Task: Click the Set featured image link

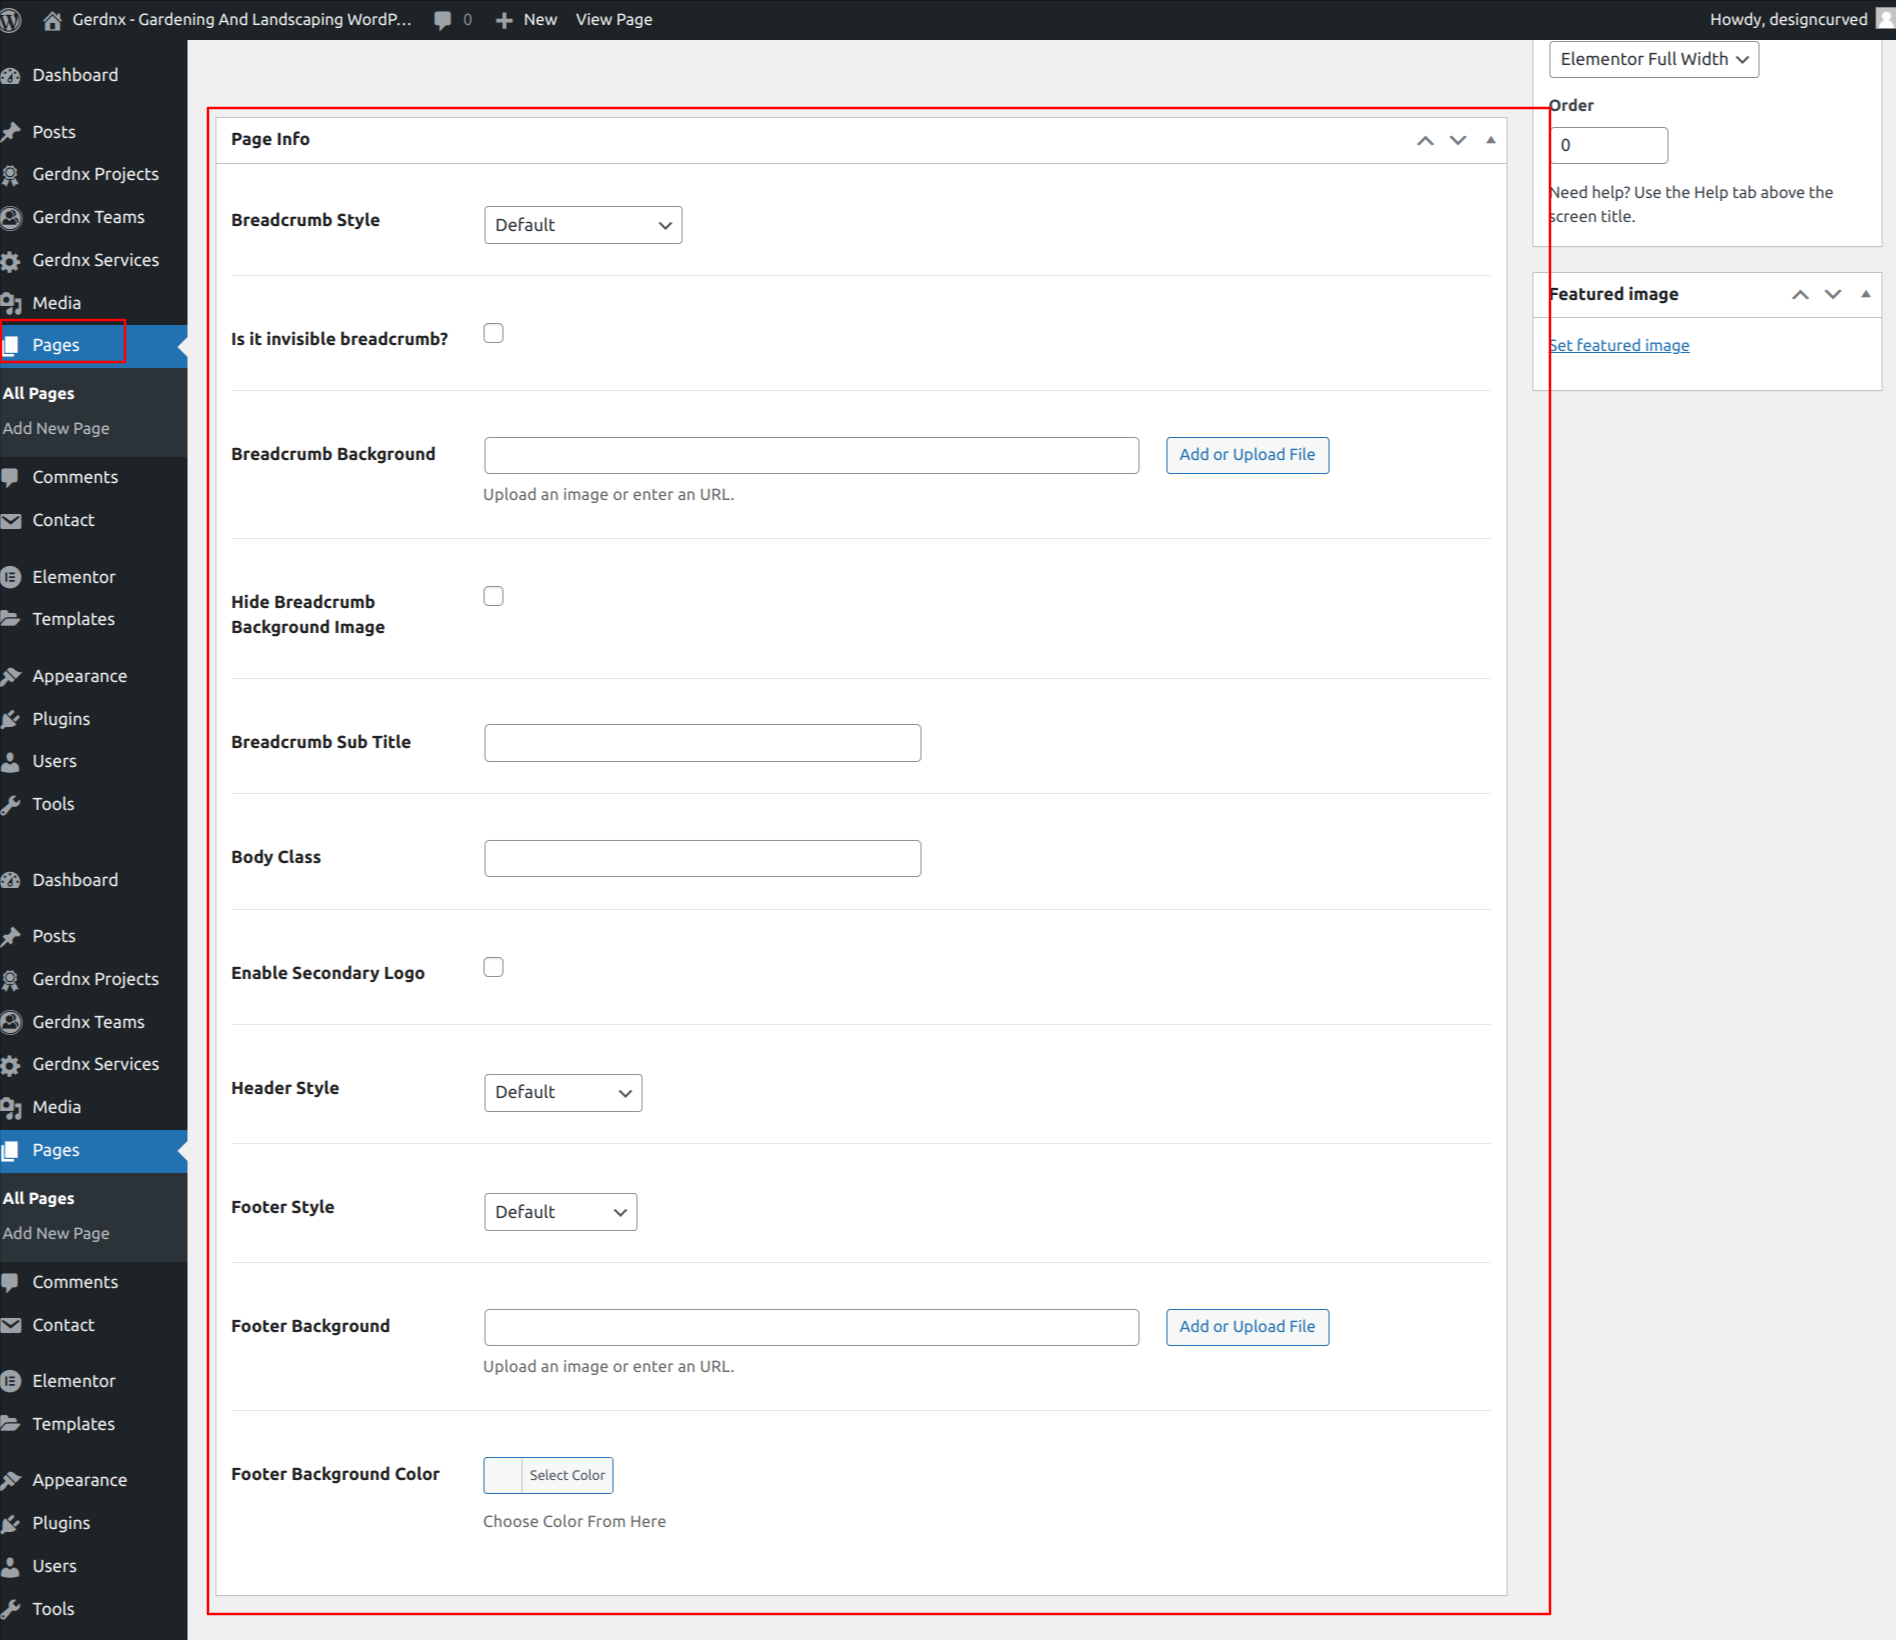Action: 1619,345
